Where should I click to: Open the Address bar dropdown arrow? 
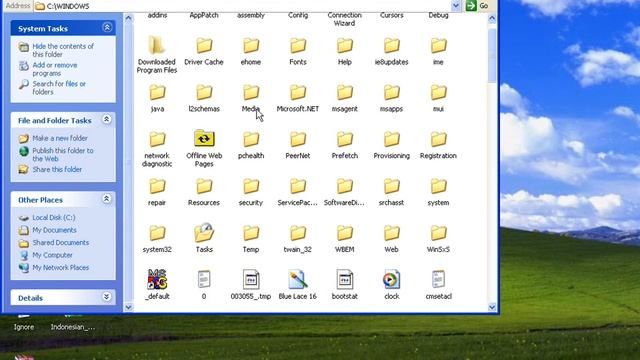coord(456,6)
